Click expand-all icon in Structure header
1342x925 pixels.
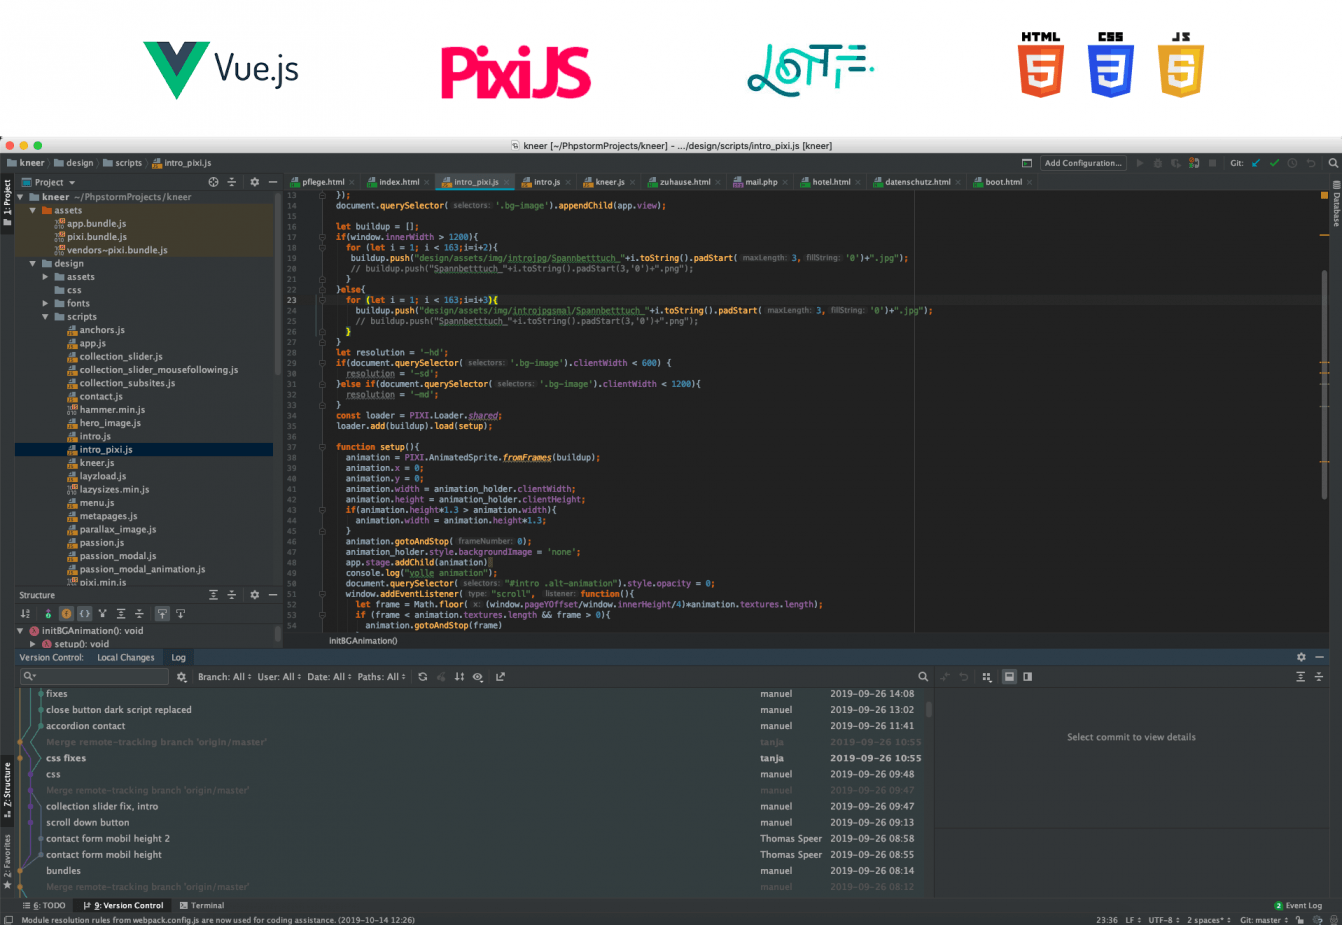[213, 595]
